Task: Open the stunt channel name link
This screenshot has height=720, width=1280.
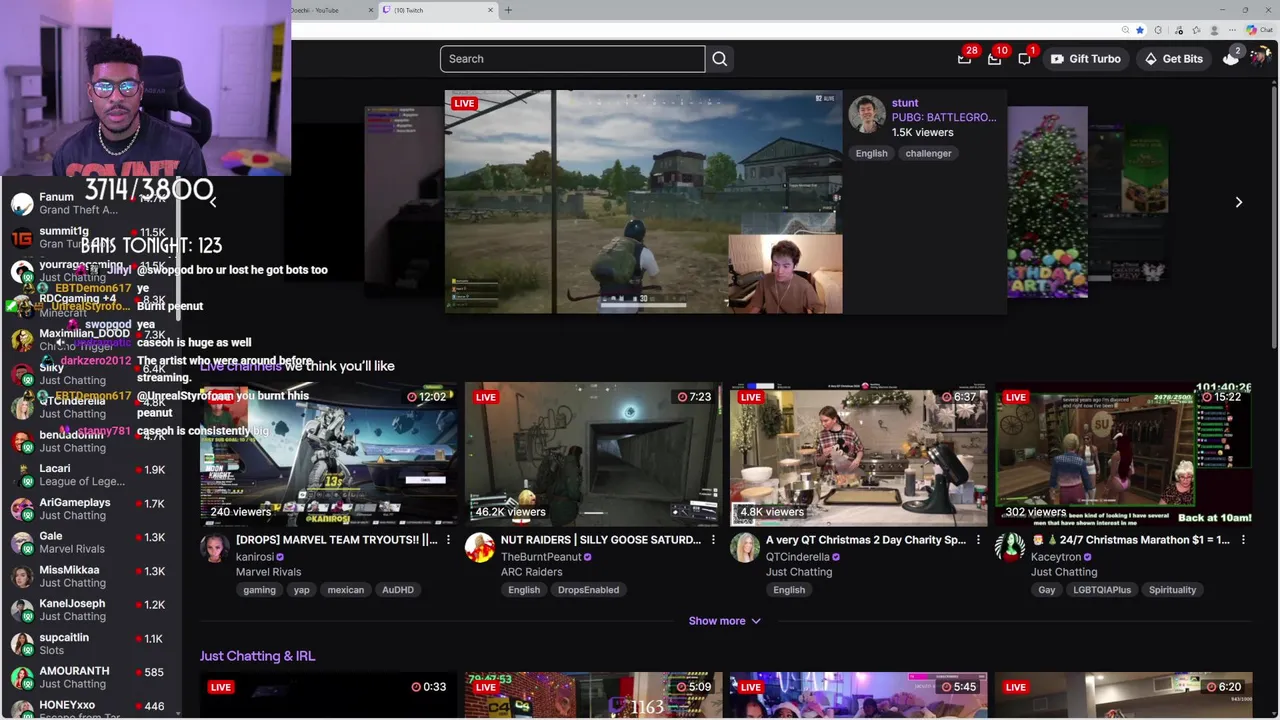Action: [905, 103]
